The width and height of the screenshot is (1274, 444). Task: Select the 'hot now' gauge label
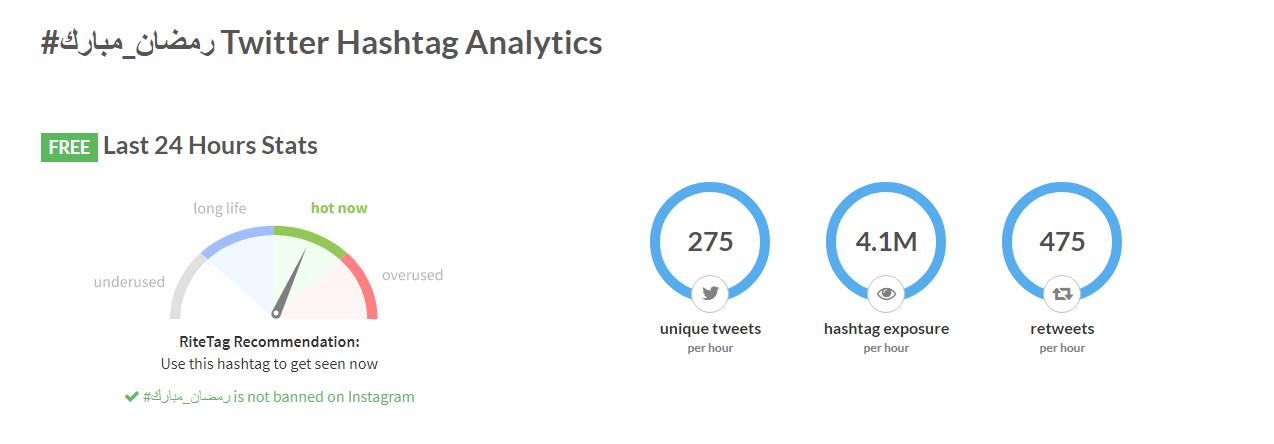[x=339, y=208]
